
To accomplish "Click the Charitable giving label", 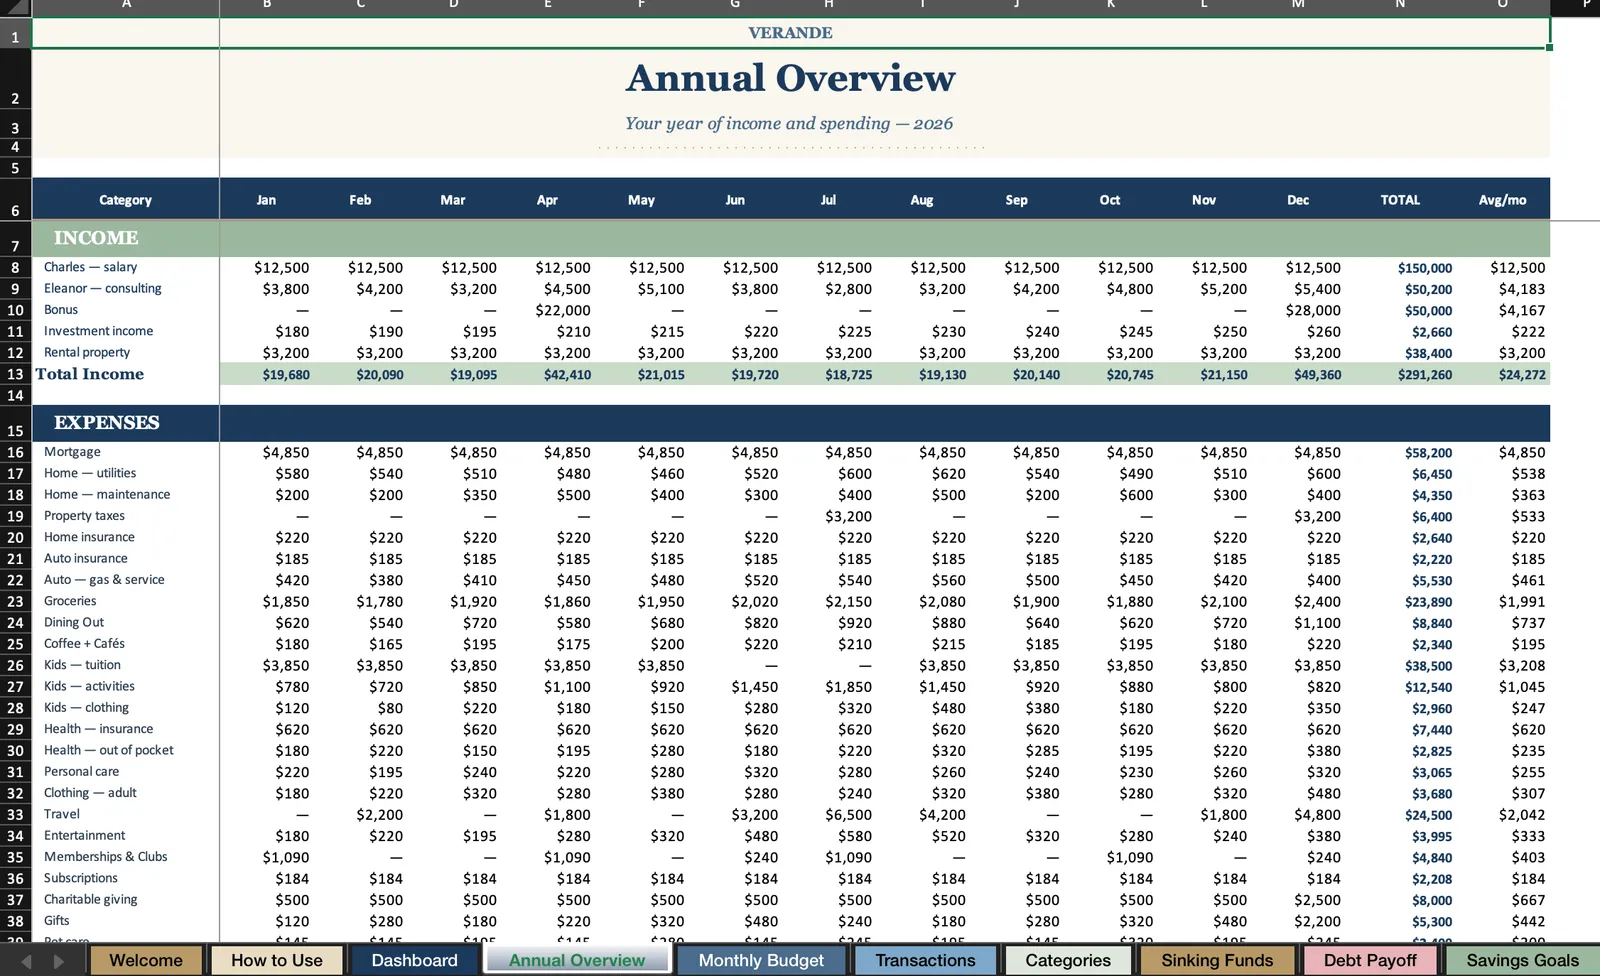I will [x=91, y=899].
